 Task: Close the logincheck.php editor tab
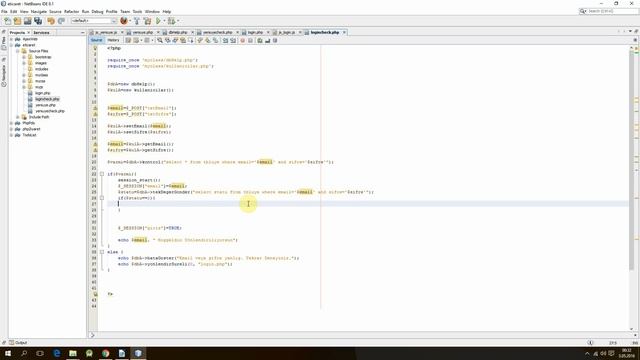click(x=344, y=32)
